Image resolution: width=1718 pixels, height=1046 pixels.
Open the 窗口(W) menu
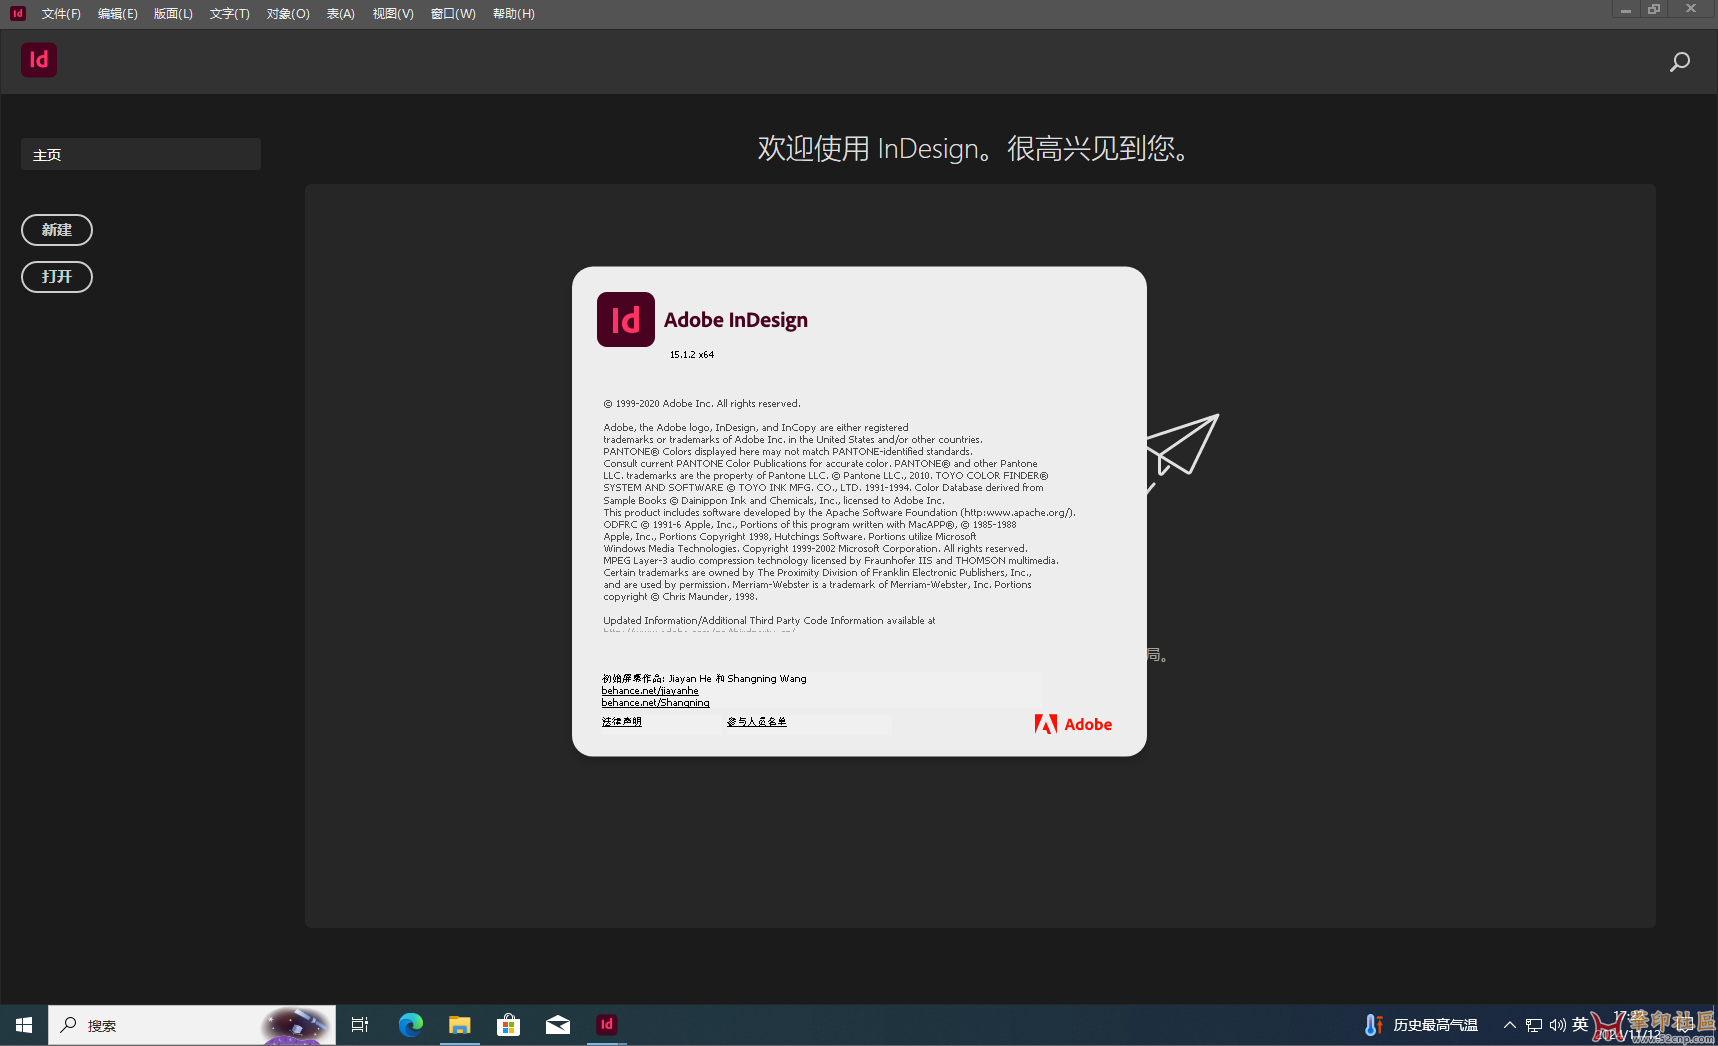(453, 14)
